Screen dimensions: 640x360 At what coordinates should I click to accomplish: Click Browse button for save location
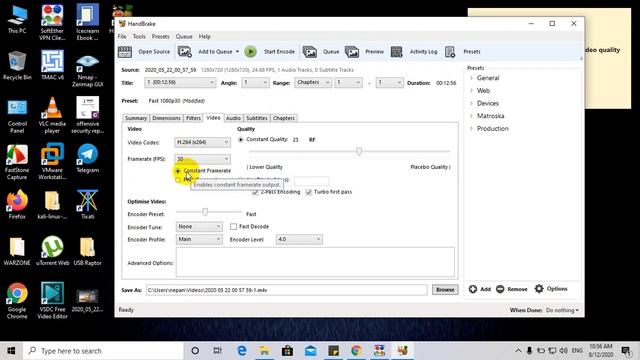(445, 290)
